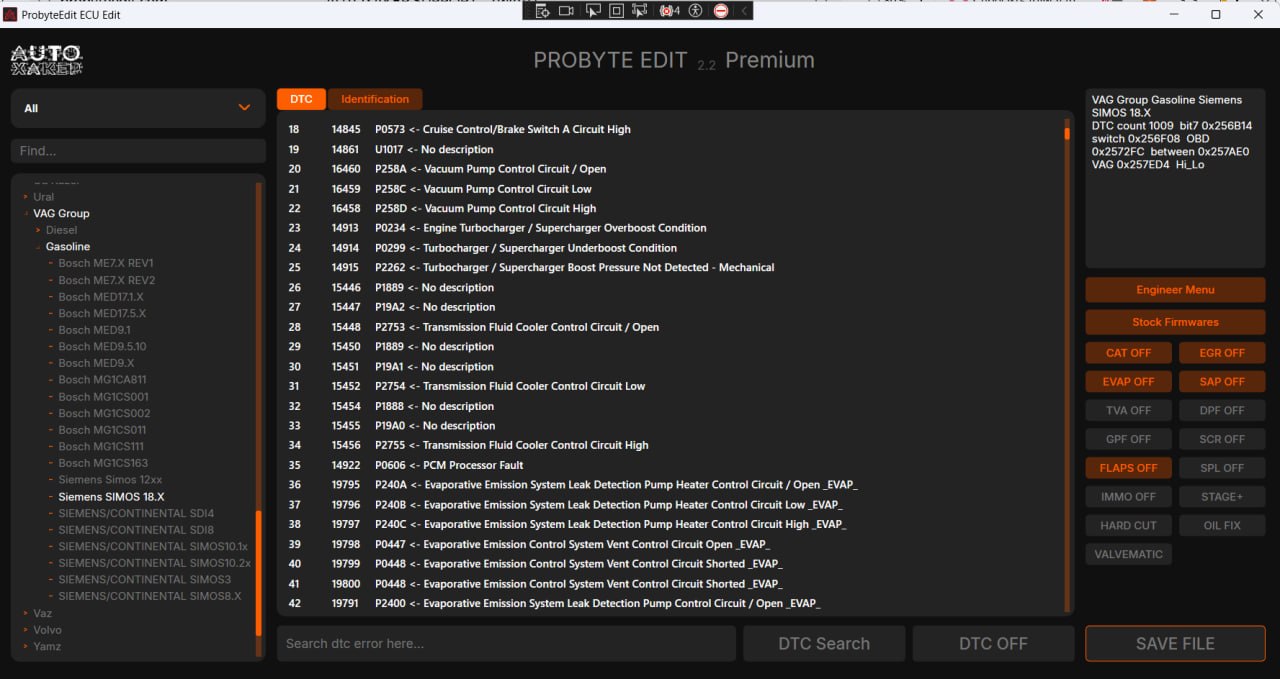This screenshot has height=679, width=1280.
Task: Collapse the debug toolbar with the chevron
Action: click(x=744, y=11)
